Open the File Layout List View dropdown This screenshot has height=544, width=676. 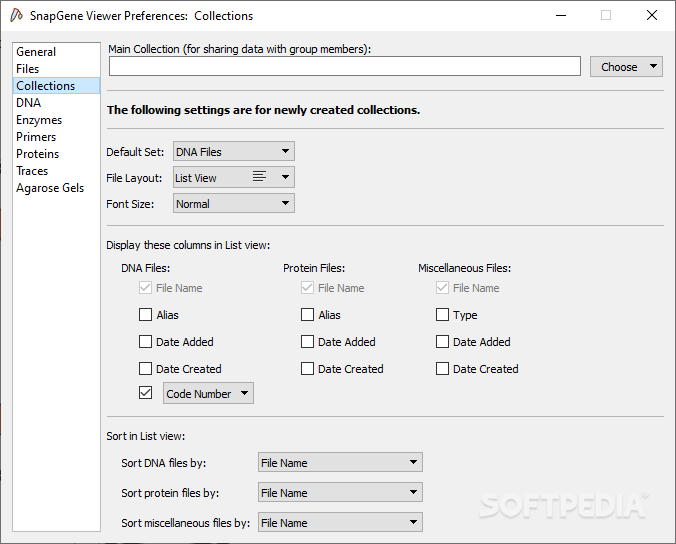(x=234, y=178)
